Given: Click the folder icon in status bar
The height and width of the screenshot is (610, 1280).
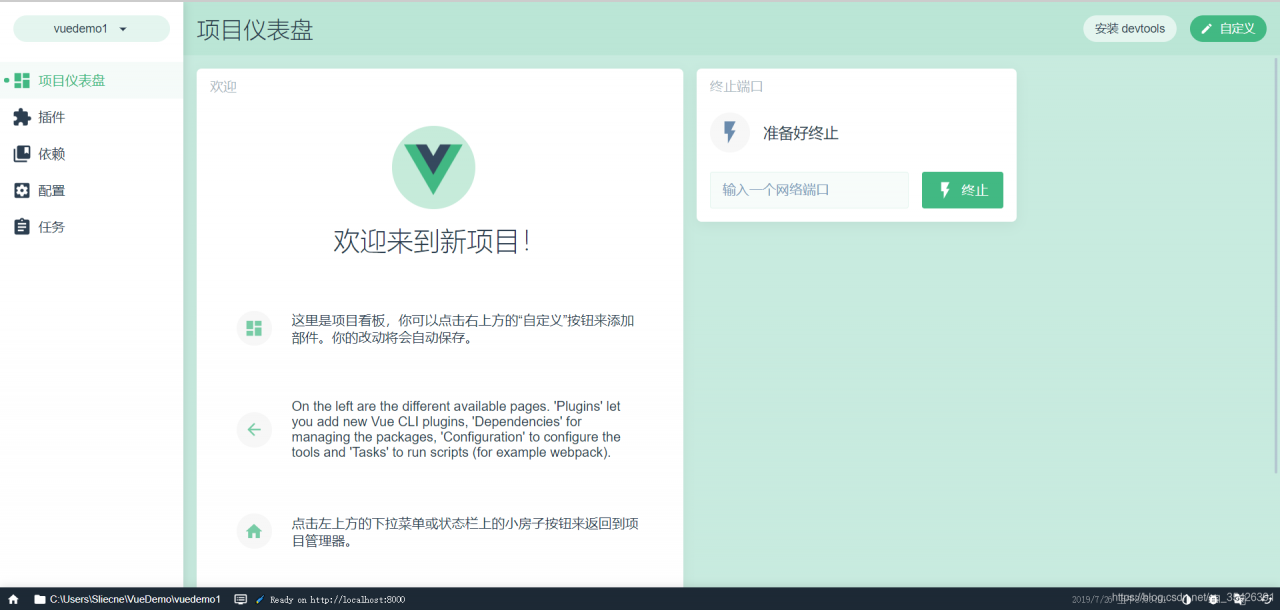Looking at the screenshot, I should (x=40, y=599).
